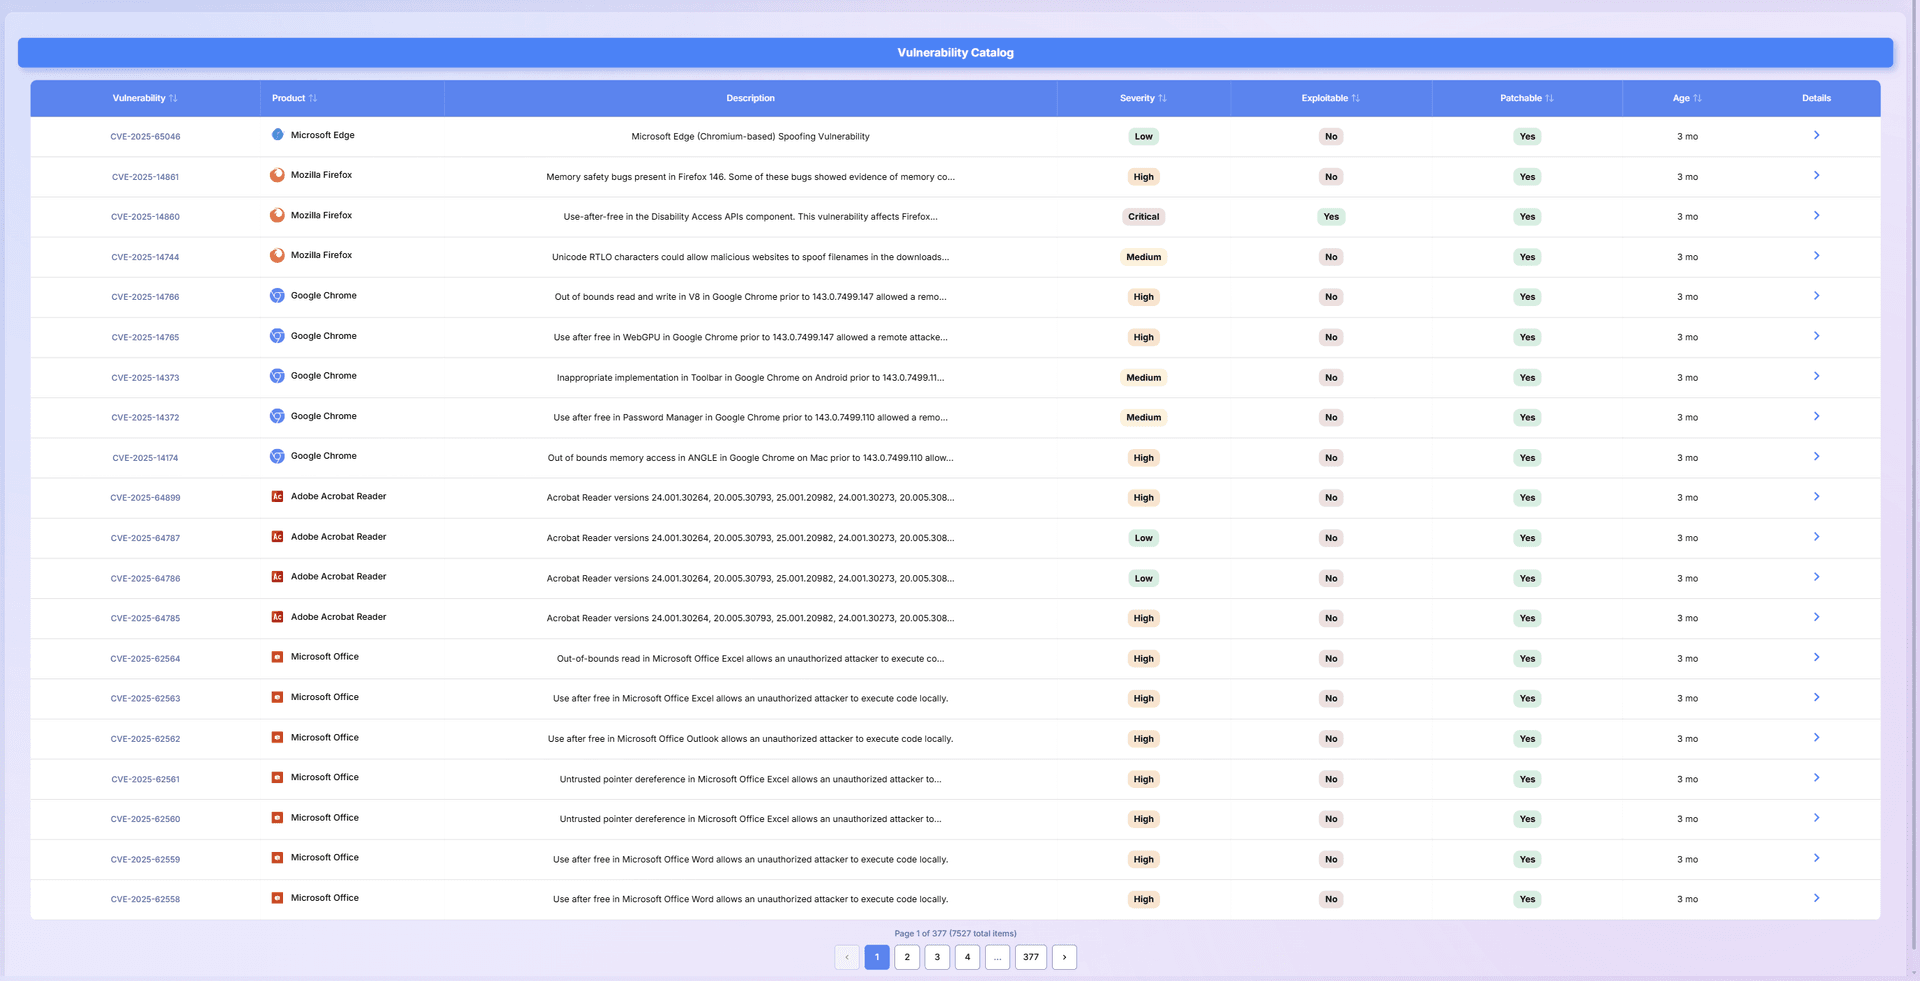
Task: Expand details for CVE-2025-65046
Action: (x=1816, y=135)
